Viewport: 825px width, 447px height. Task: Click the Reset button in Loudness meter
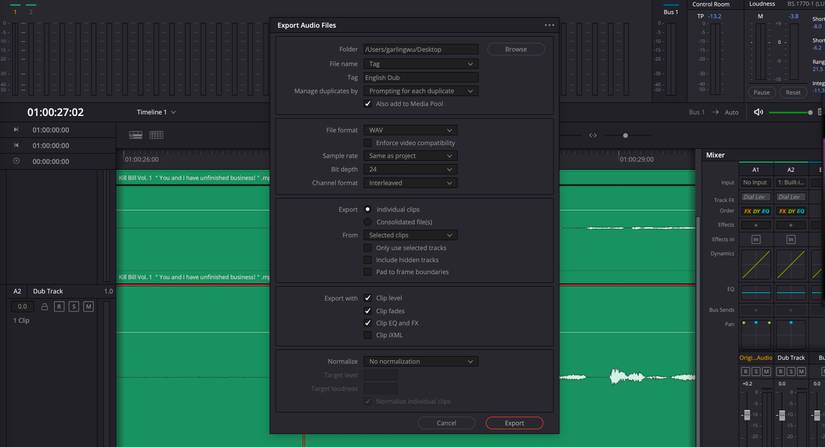tap(793, 92)
